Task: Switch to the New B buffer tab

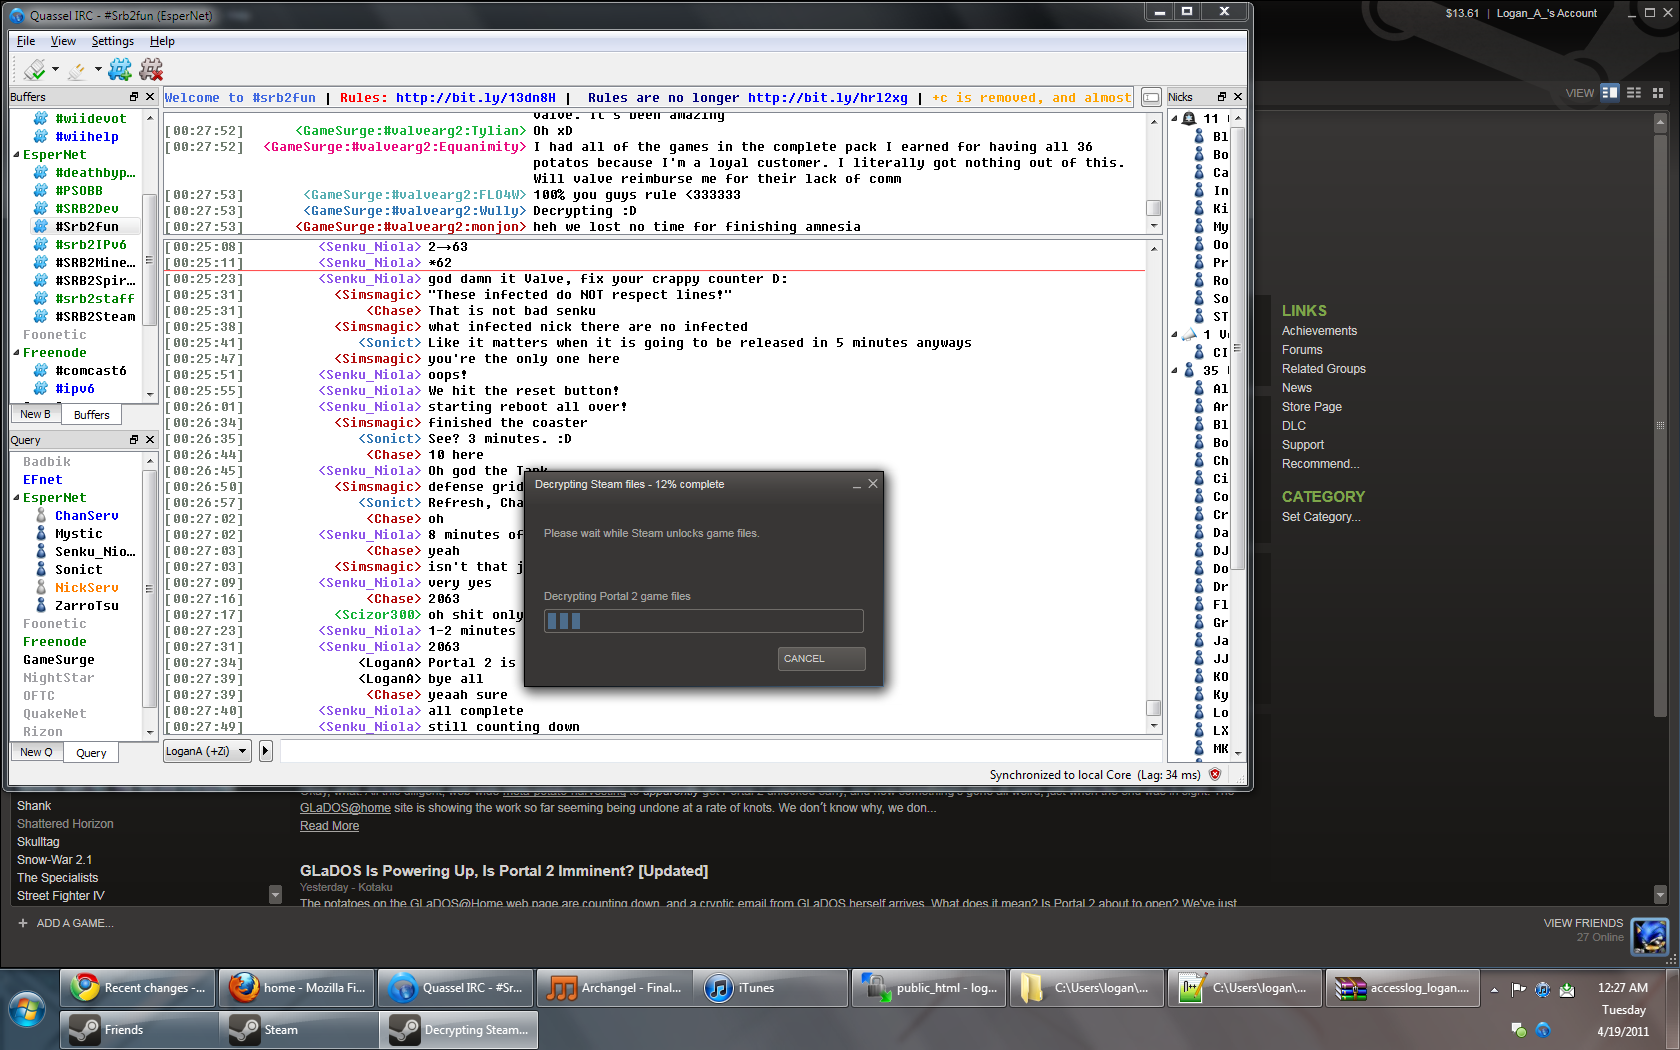Action: [35, 414]
